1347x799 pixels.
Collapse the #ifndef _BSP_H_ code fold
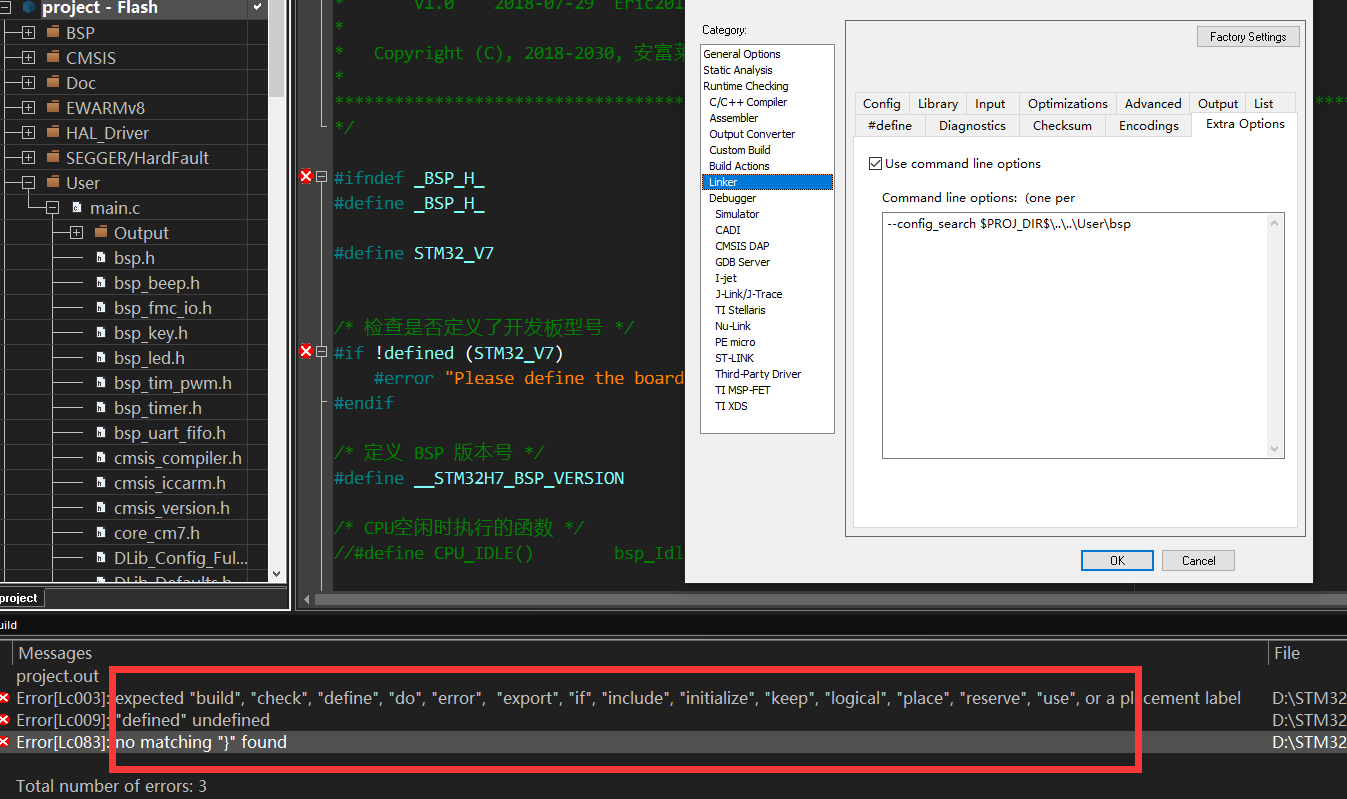[322, 177]
